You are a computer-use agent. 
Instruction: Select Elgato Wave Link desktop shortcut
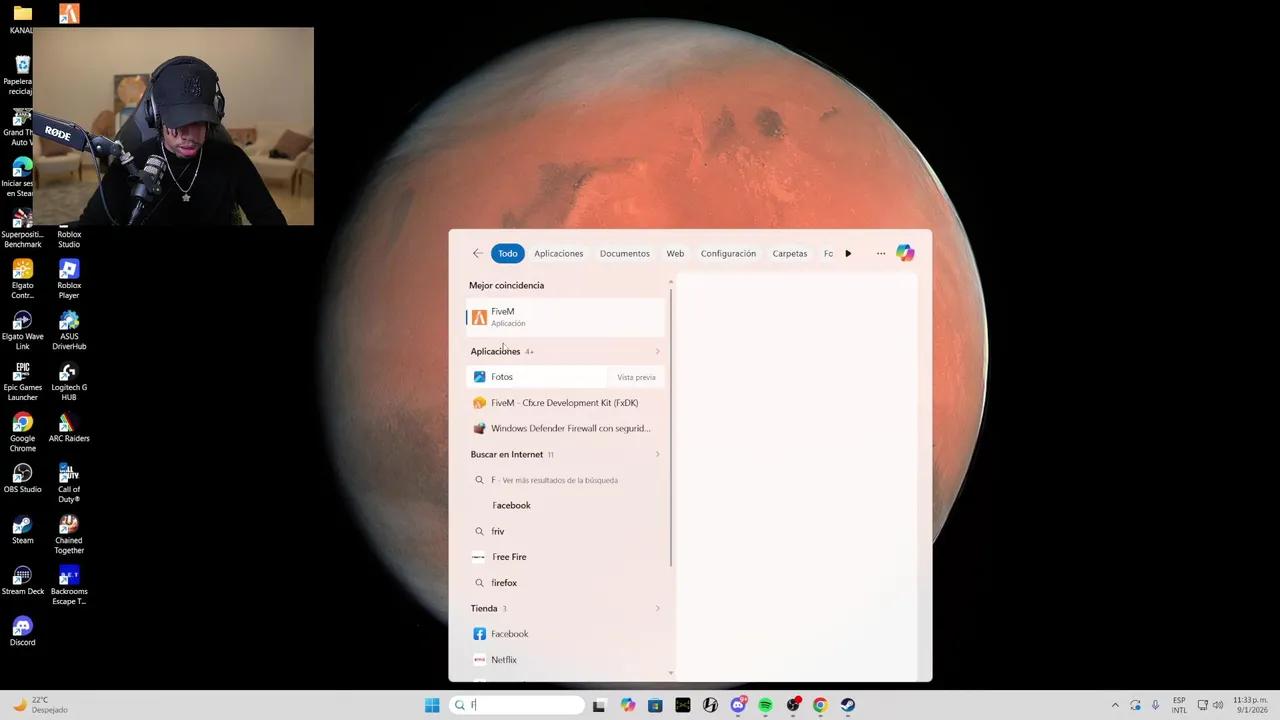(22, 330)
